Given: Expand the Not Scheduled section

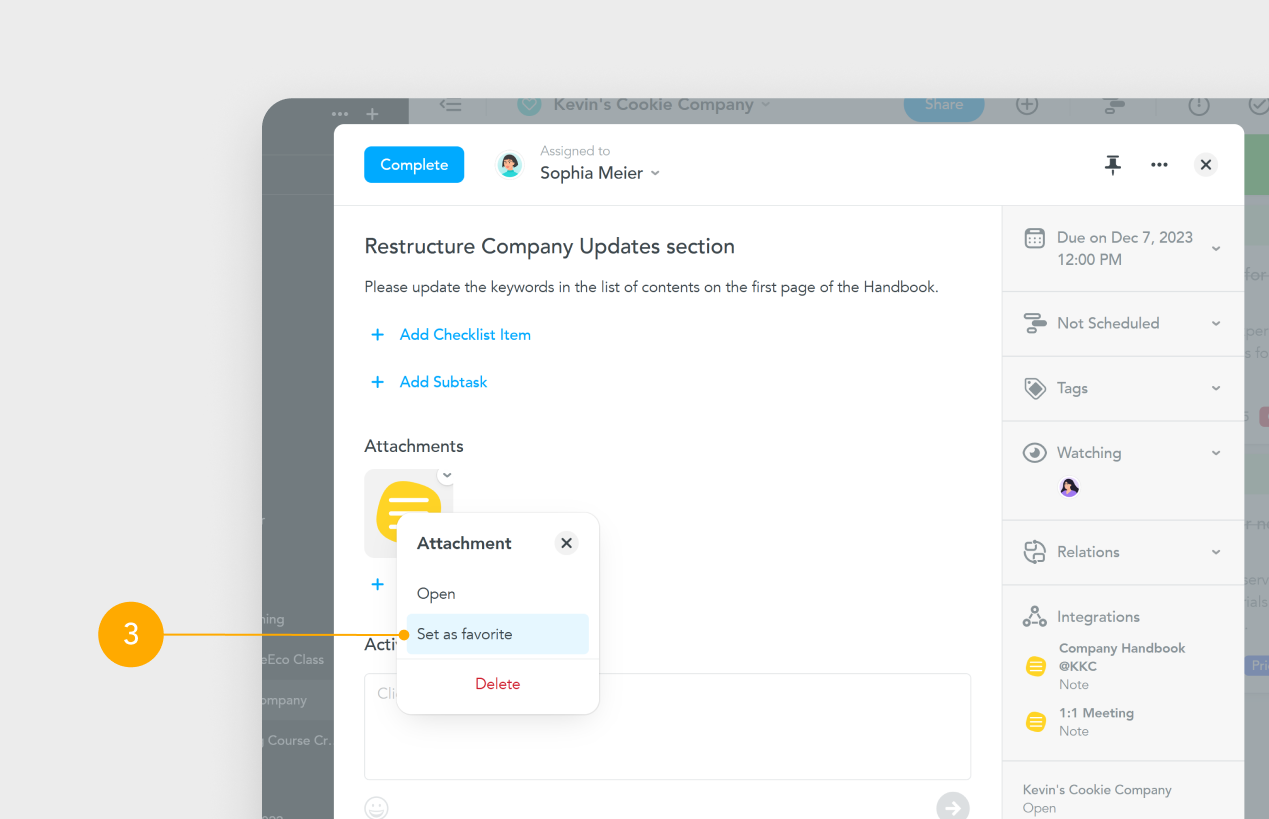Looking at the screenshot, I should pyautogui.click(x=1216, y=323).
